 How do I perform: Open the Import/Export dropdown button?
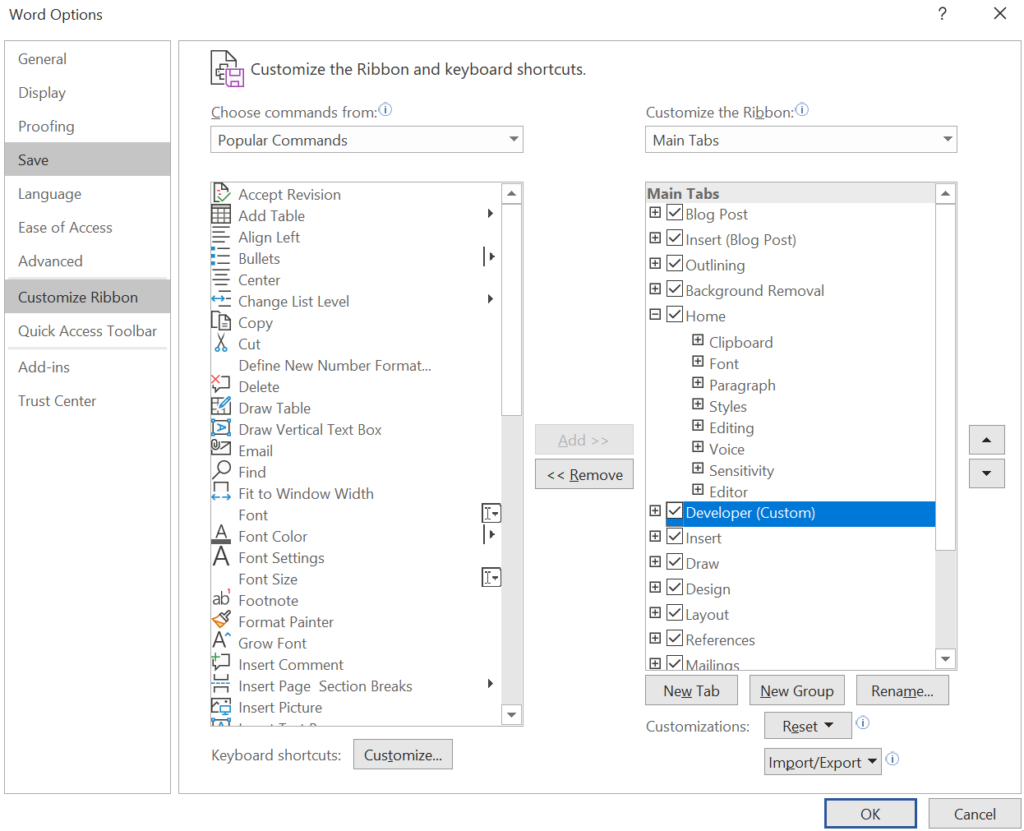point(822,762)
